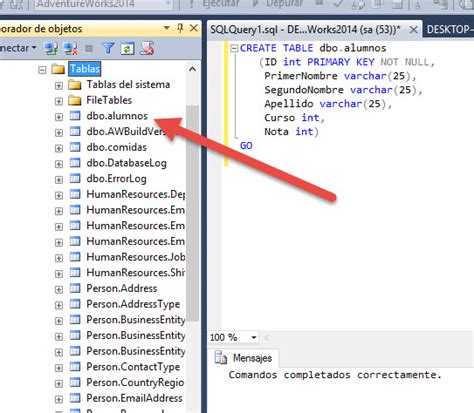Click the Person.ContactType table icon

75,366
